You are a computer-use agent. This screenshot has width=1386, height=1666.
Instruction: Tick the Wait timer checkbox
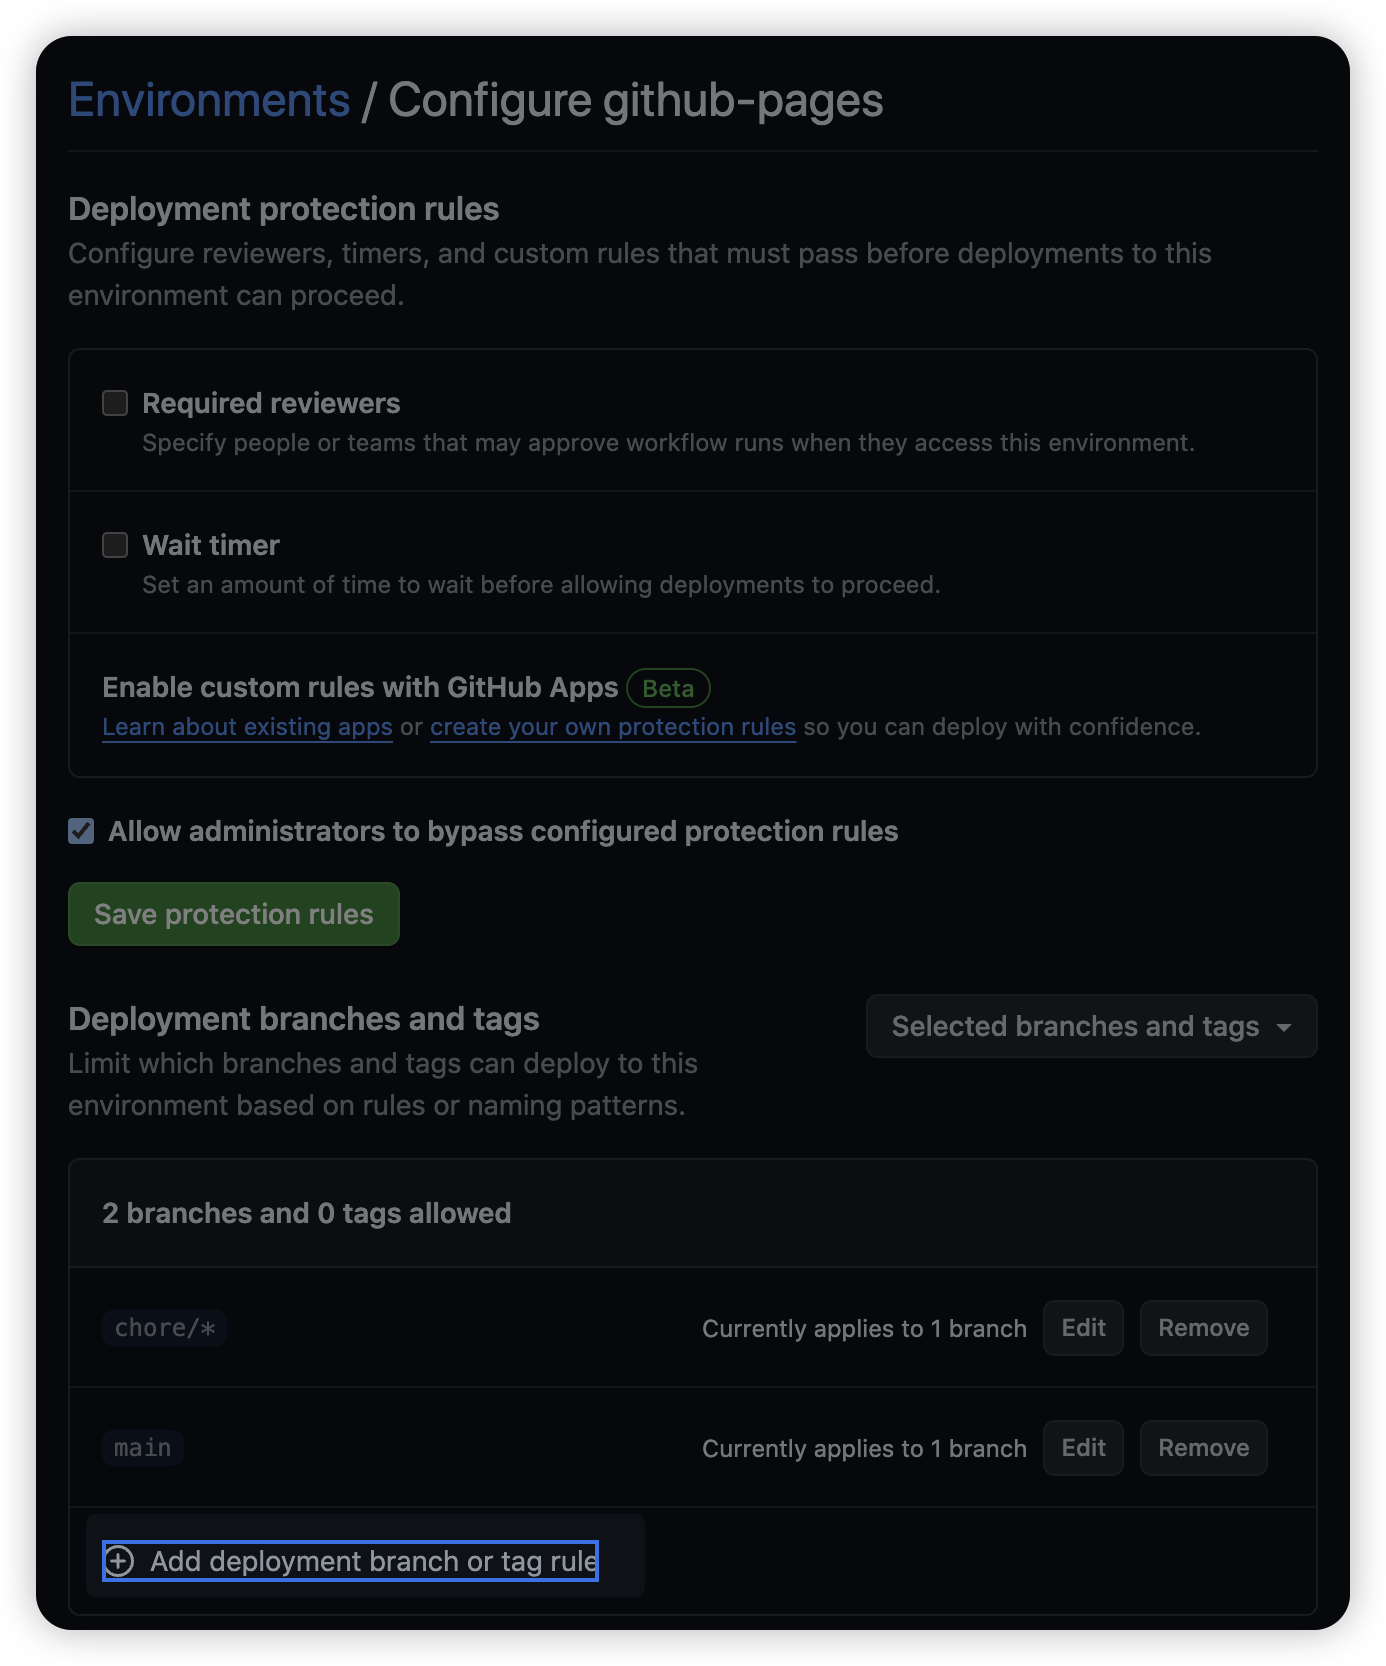click(115, 545)
